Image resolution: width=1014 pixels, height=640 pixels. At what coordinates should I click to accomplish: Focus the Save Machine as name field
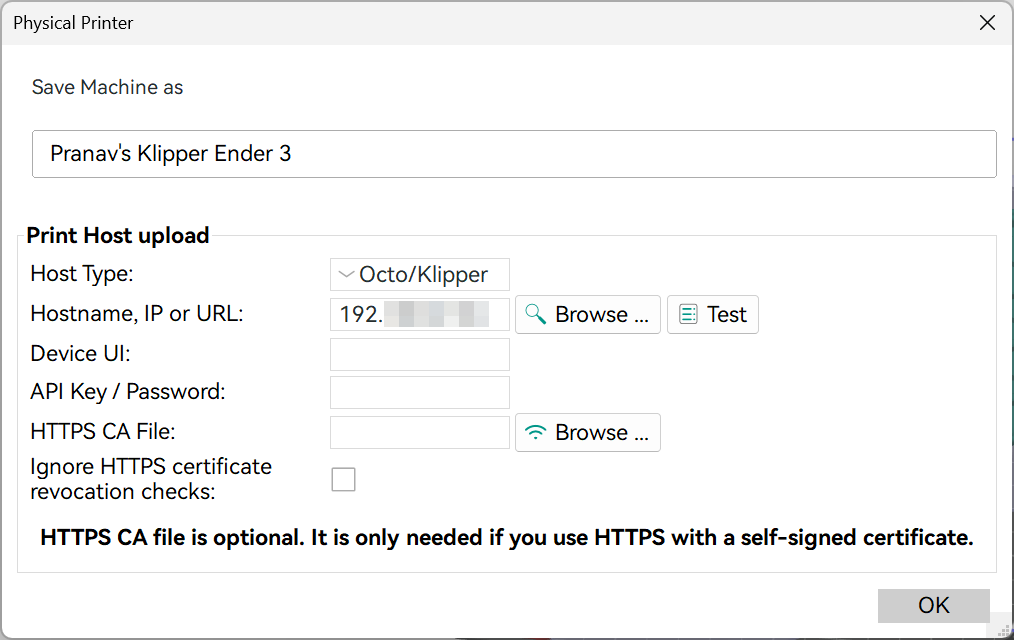coord(514,154)
